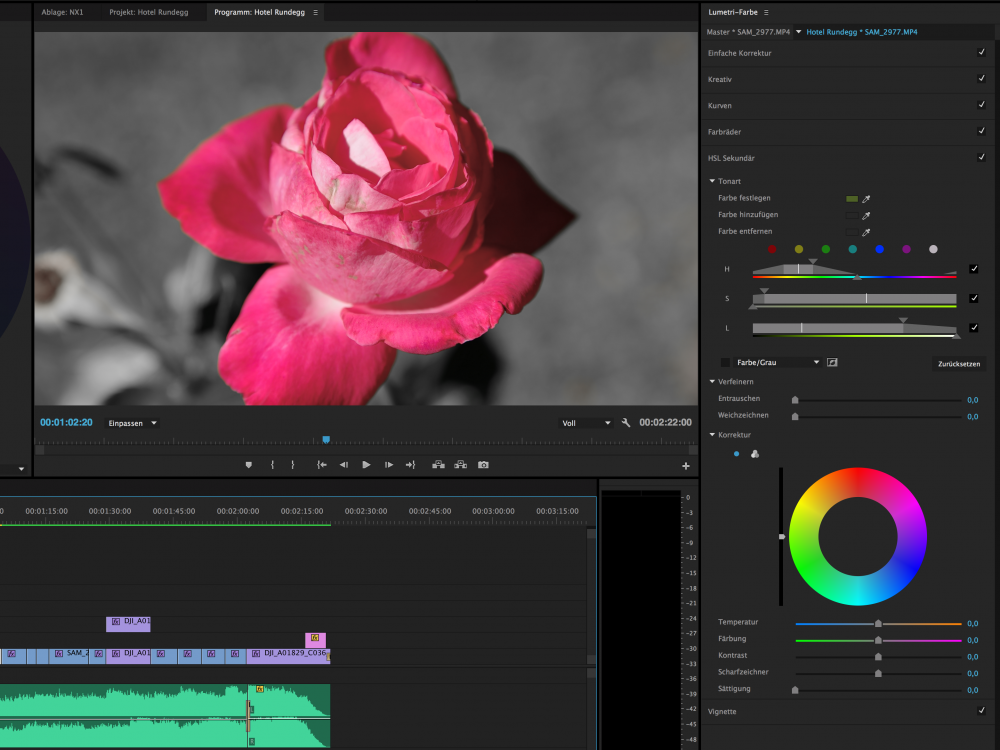Open the Ablage: NX1 tab

pyautogui.click(x=62, y=13)
